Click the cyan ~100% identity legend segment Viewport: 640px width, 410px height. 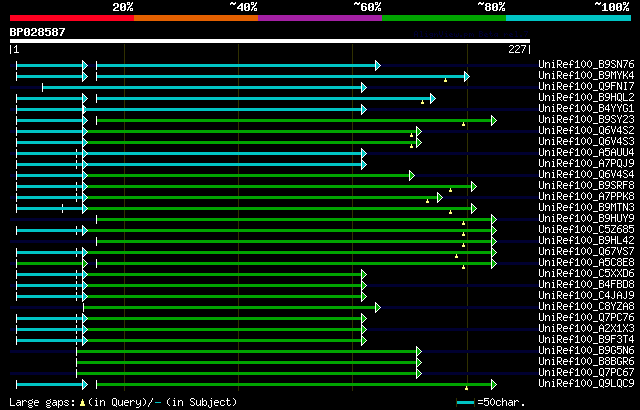[x=569, y=18]
